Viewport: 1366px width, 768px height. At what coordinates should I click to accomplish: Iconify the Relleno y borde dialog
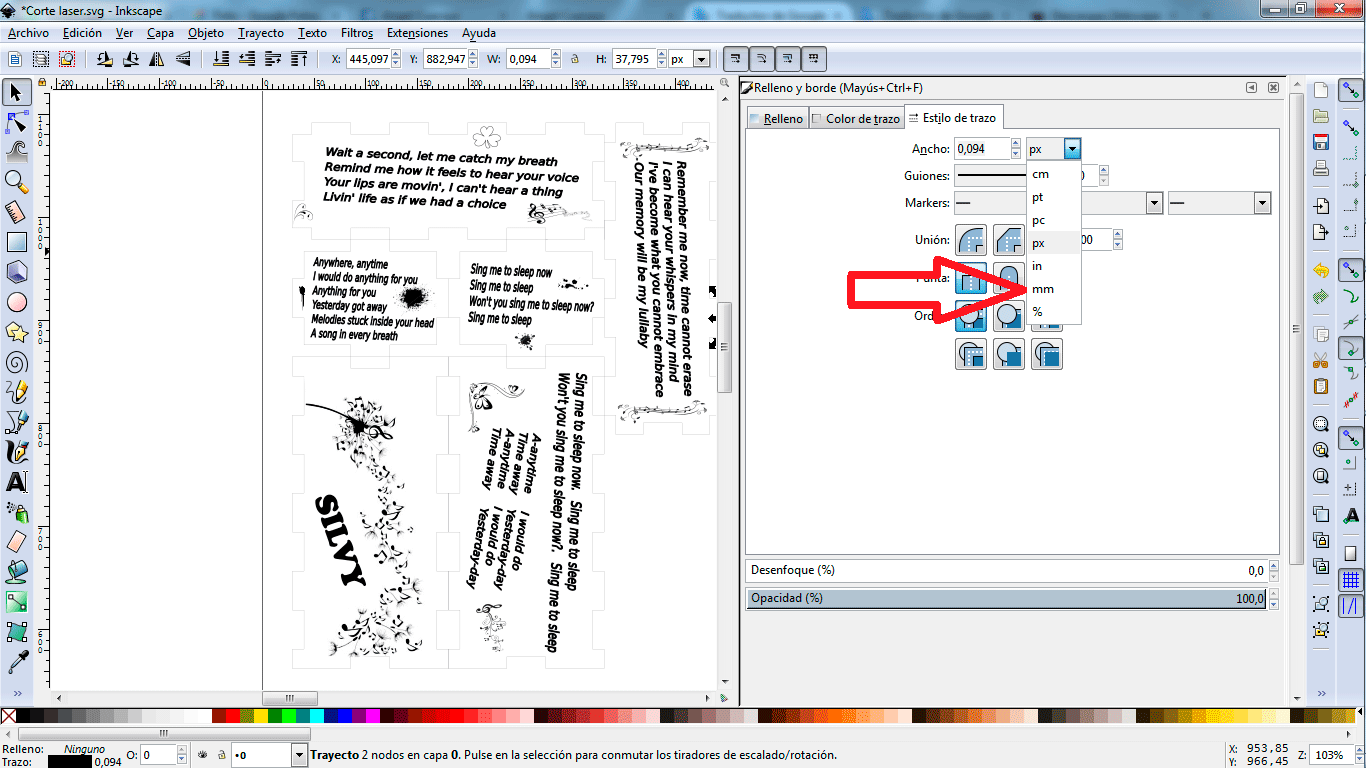[1251, 88]
